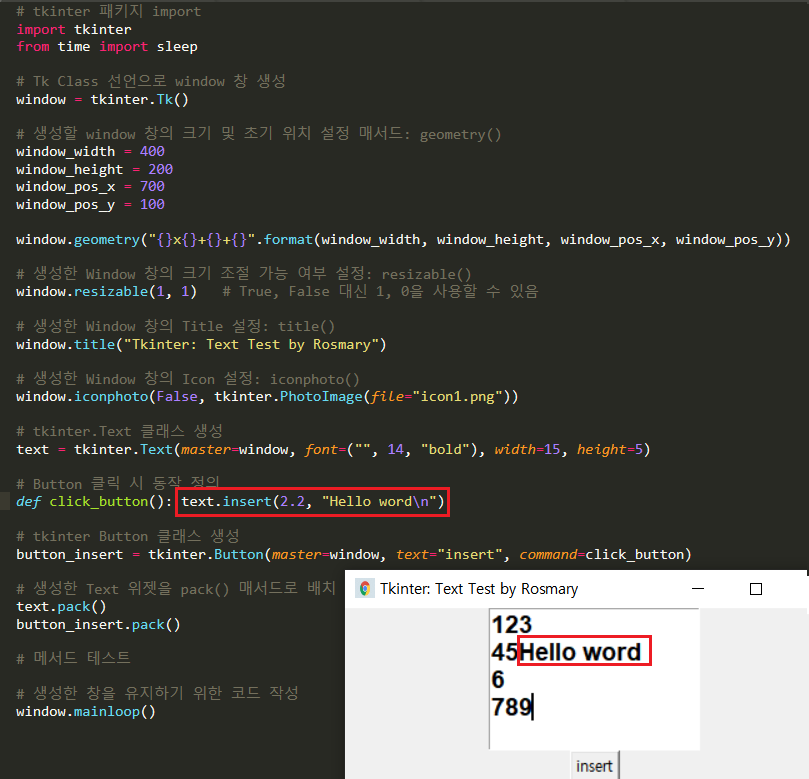
Task: Maximize the Tkinter Text Test window
Action: pyautogui.click(x=756, y=589)
